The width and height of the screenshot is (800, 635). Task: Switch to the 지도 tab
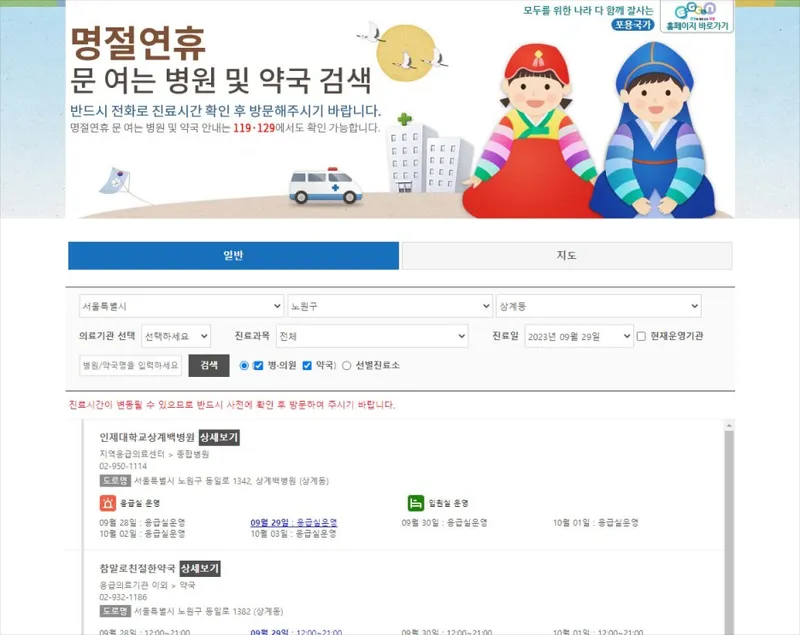(567, 256)
